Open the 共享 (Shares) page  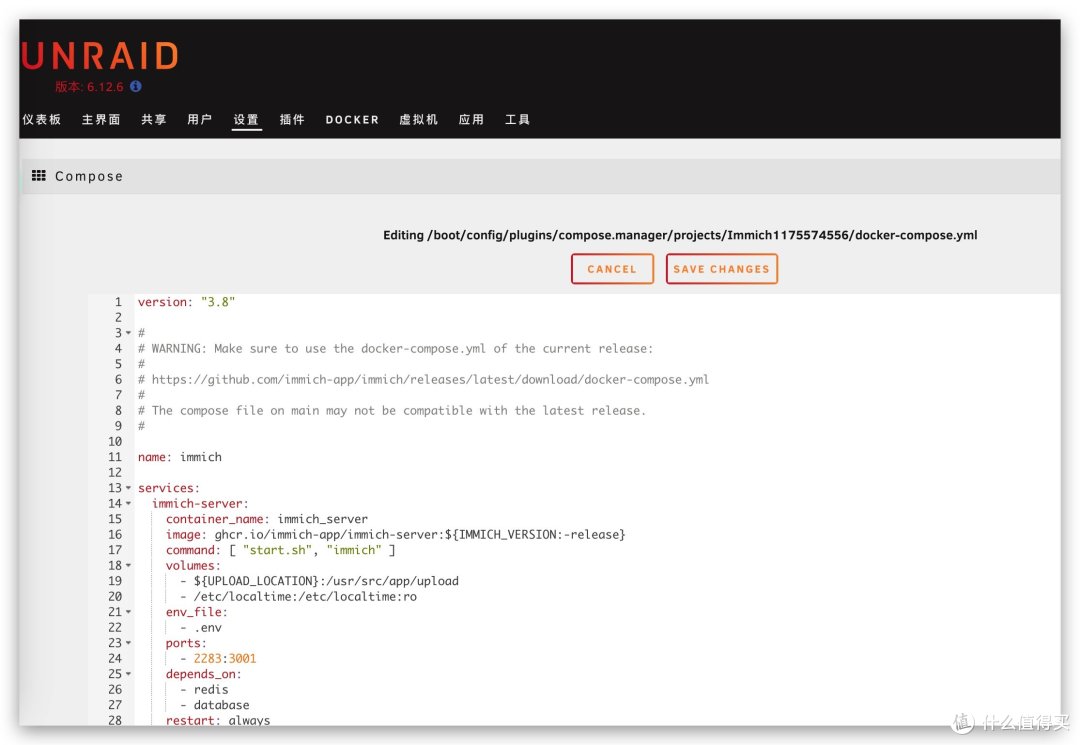pos(153,119)
